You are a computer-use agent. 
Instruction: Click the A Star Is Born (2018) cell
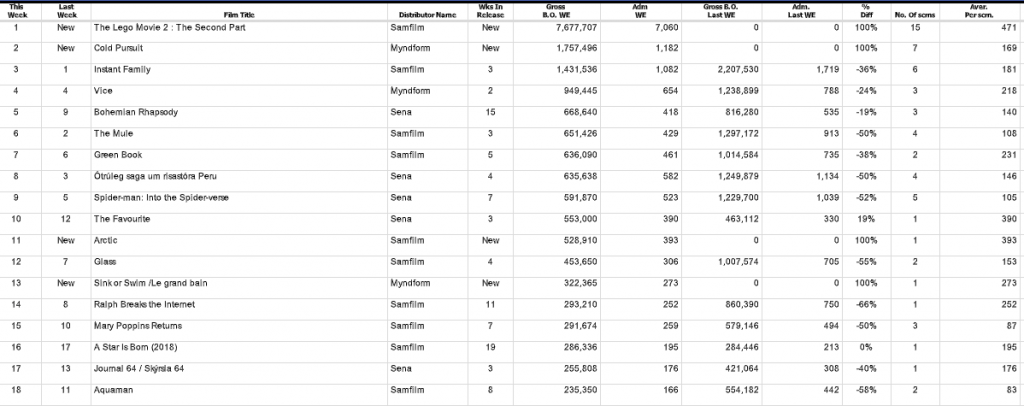click(x=137, y=346)
